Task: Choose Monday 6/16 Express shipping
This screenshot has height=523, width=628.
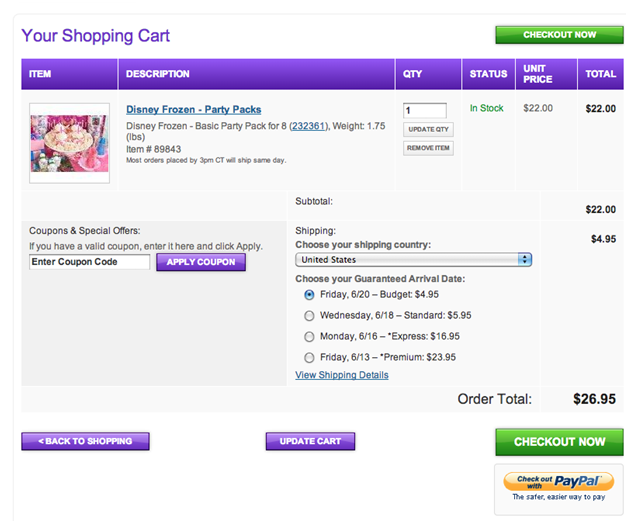Action: tap(309, 337)
